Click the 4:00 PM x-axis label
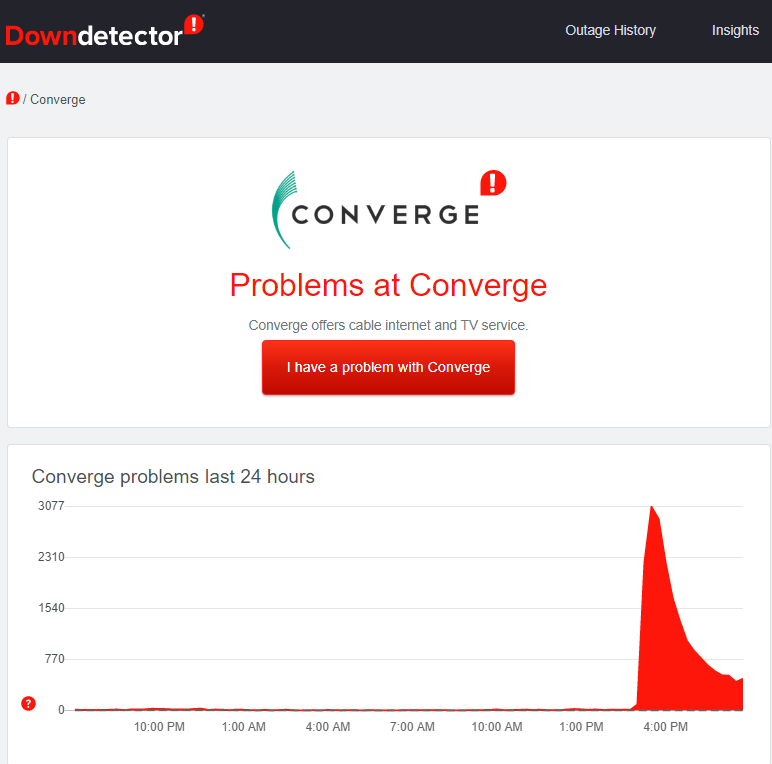 tap(666, 727)
